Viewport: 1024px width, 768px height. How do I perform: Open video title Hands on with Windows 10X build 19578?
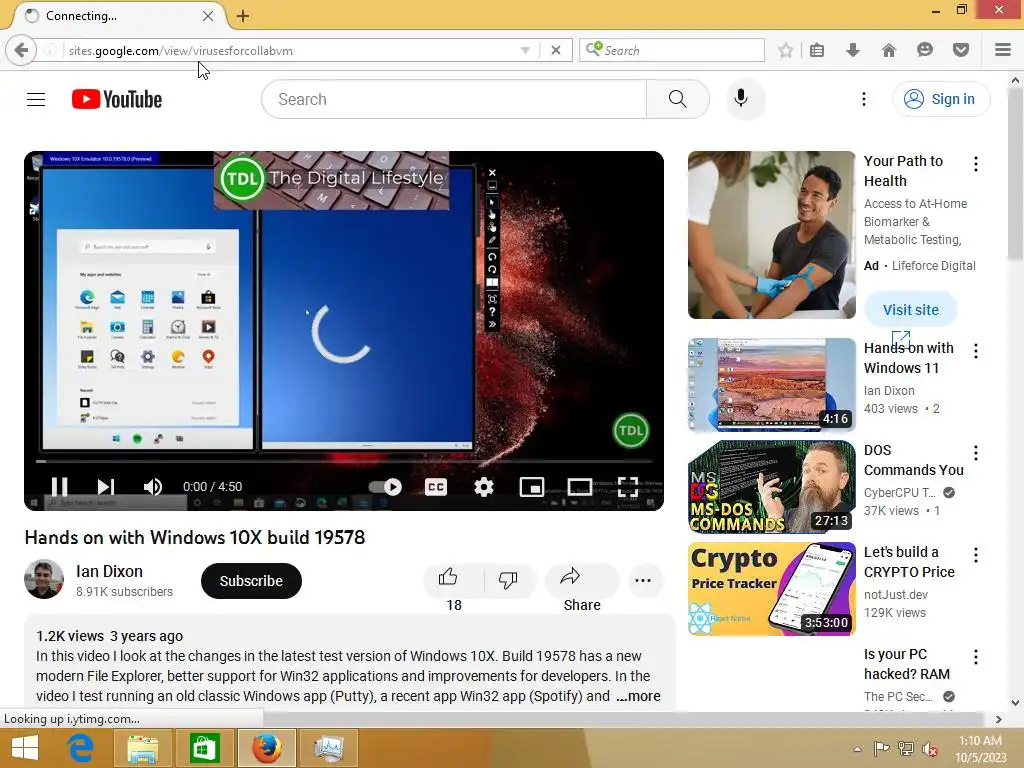click(195, 537)
